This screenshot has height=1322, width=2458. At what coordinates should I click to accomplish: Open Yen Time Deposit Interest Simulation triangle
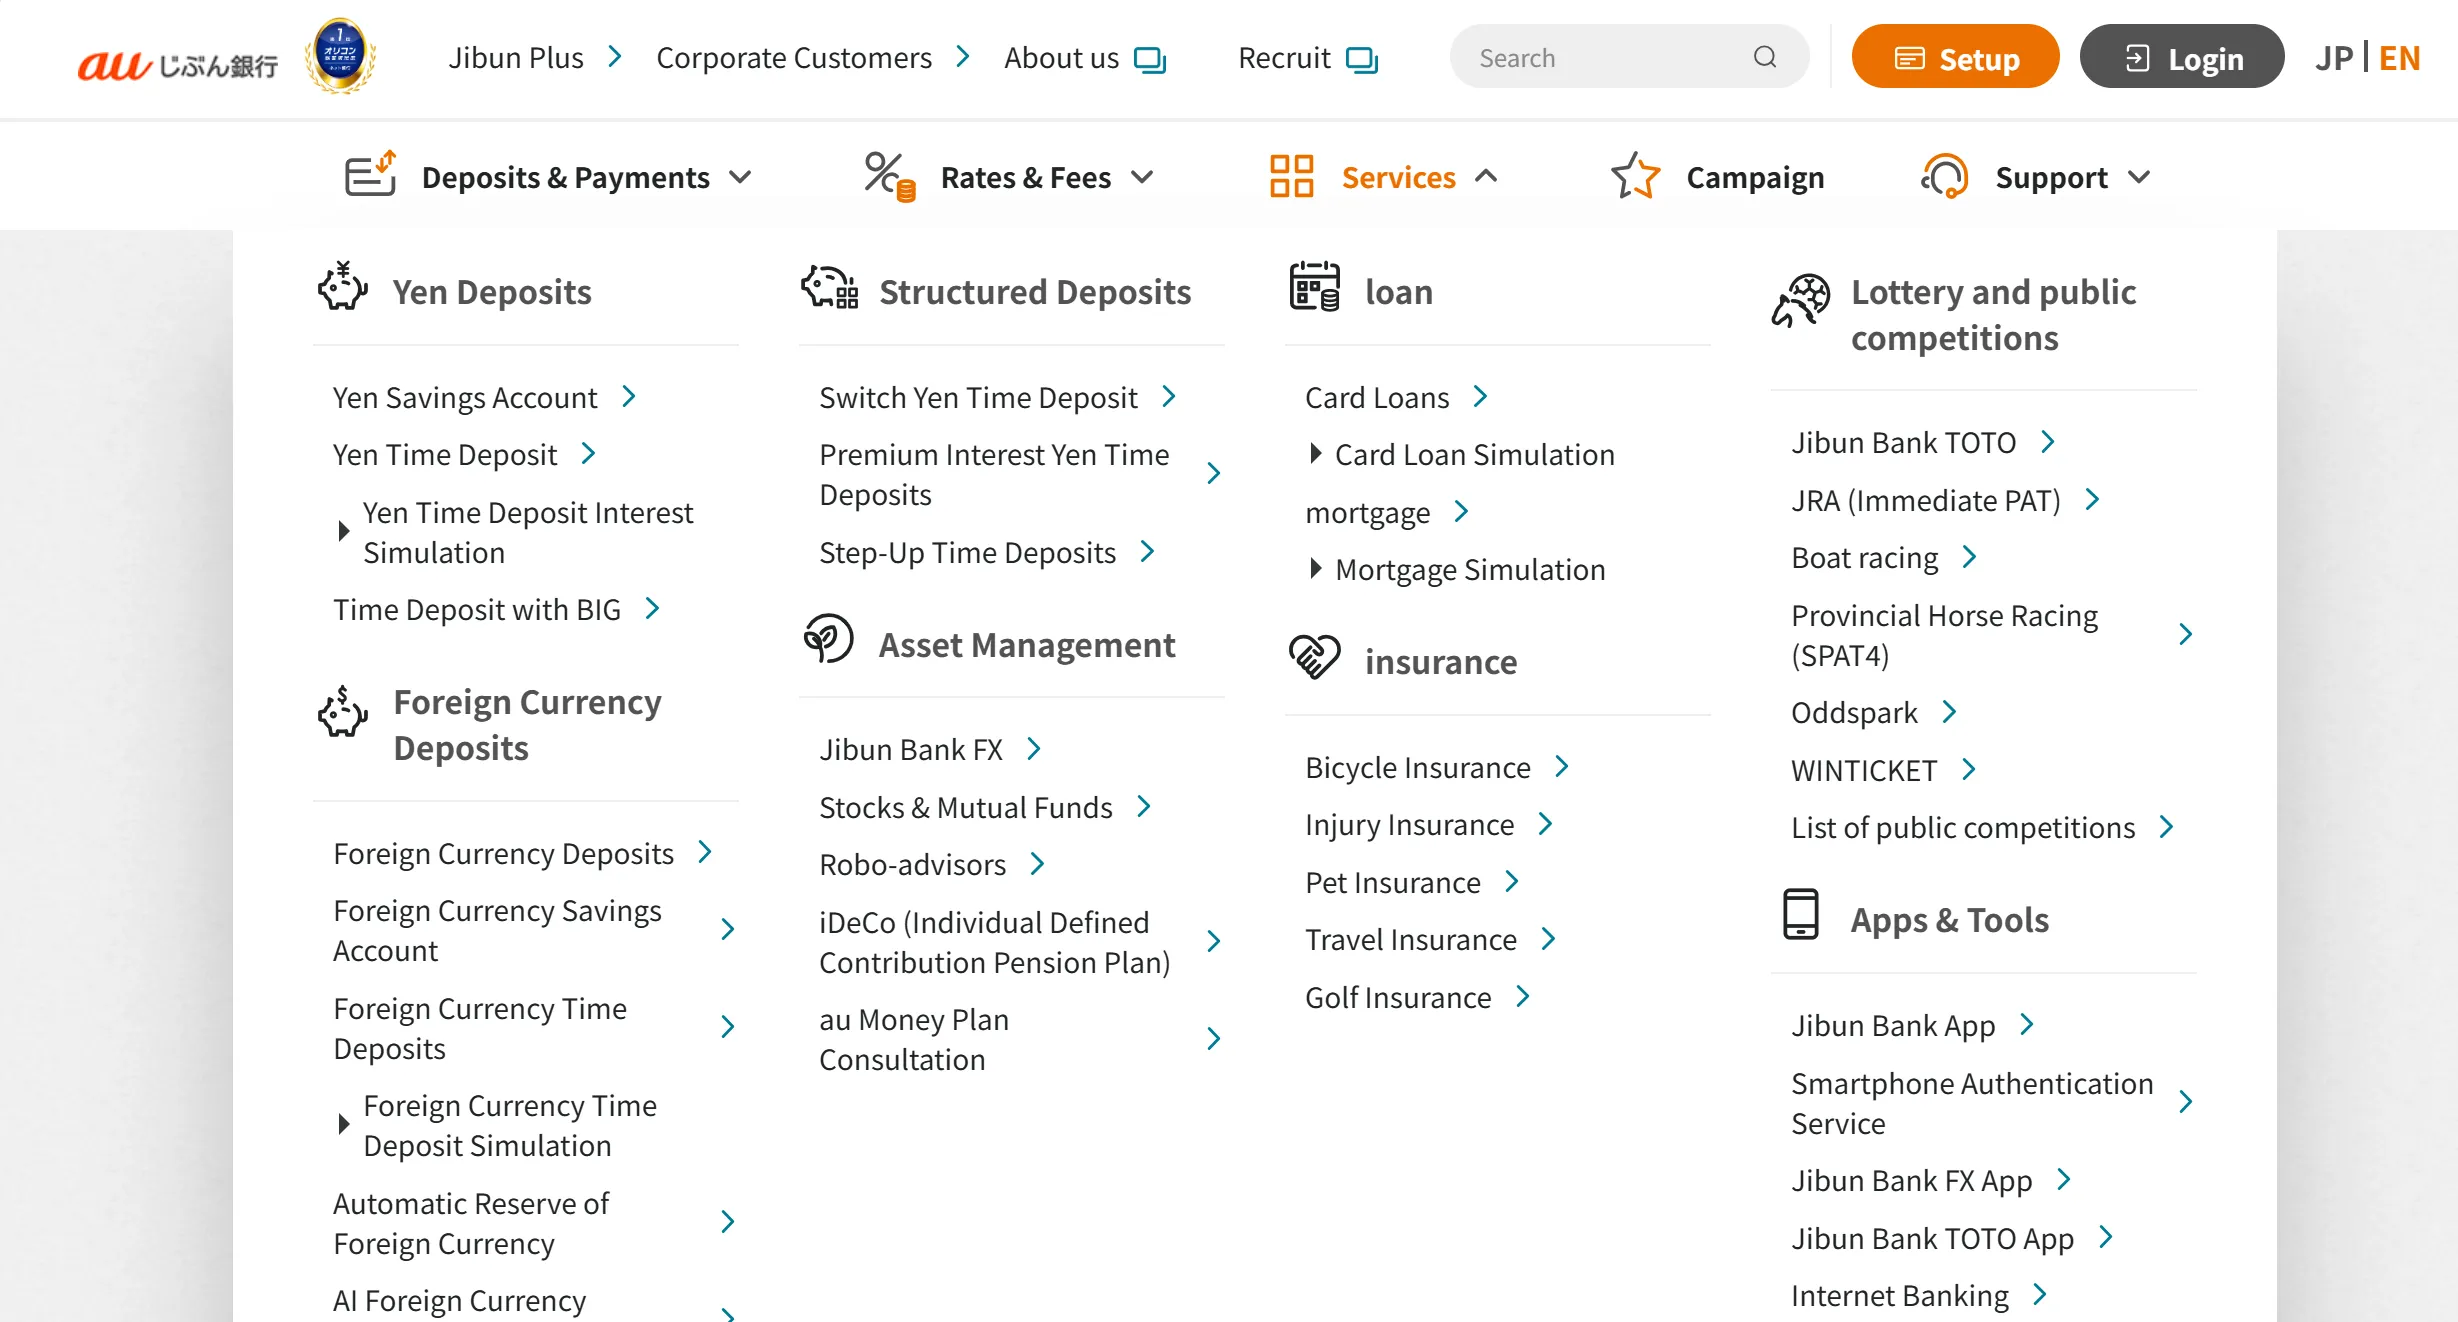point(343,531)
